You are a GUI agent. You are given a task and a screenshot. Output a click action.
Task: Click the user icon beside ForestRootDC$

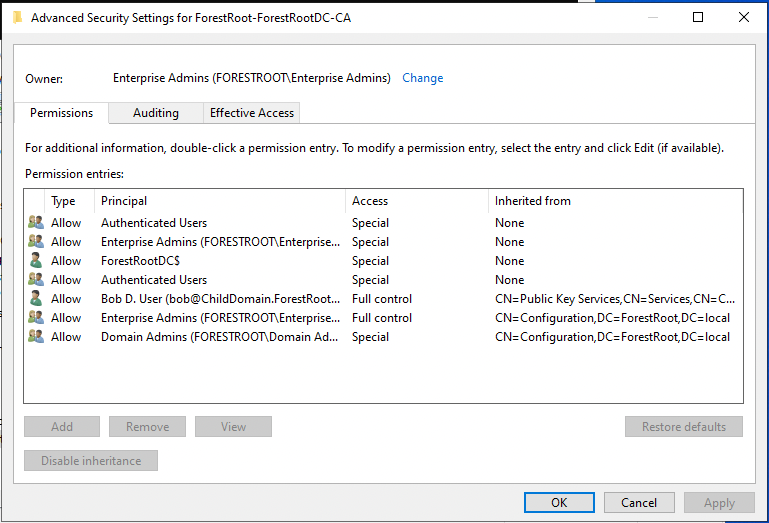point(36,261)
